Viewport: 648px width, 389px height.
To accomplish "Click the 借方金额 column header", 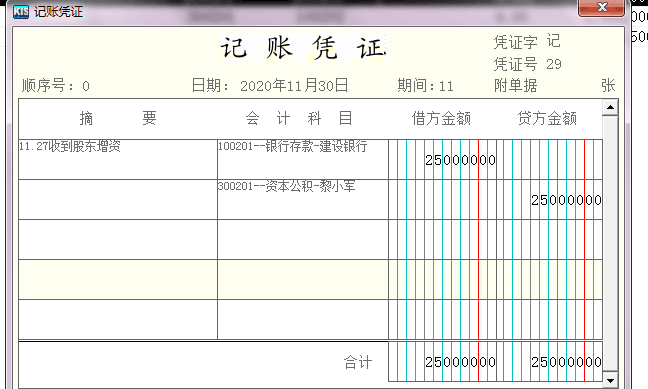I will 441,119.
